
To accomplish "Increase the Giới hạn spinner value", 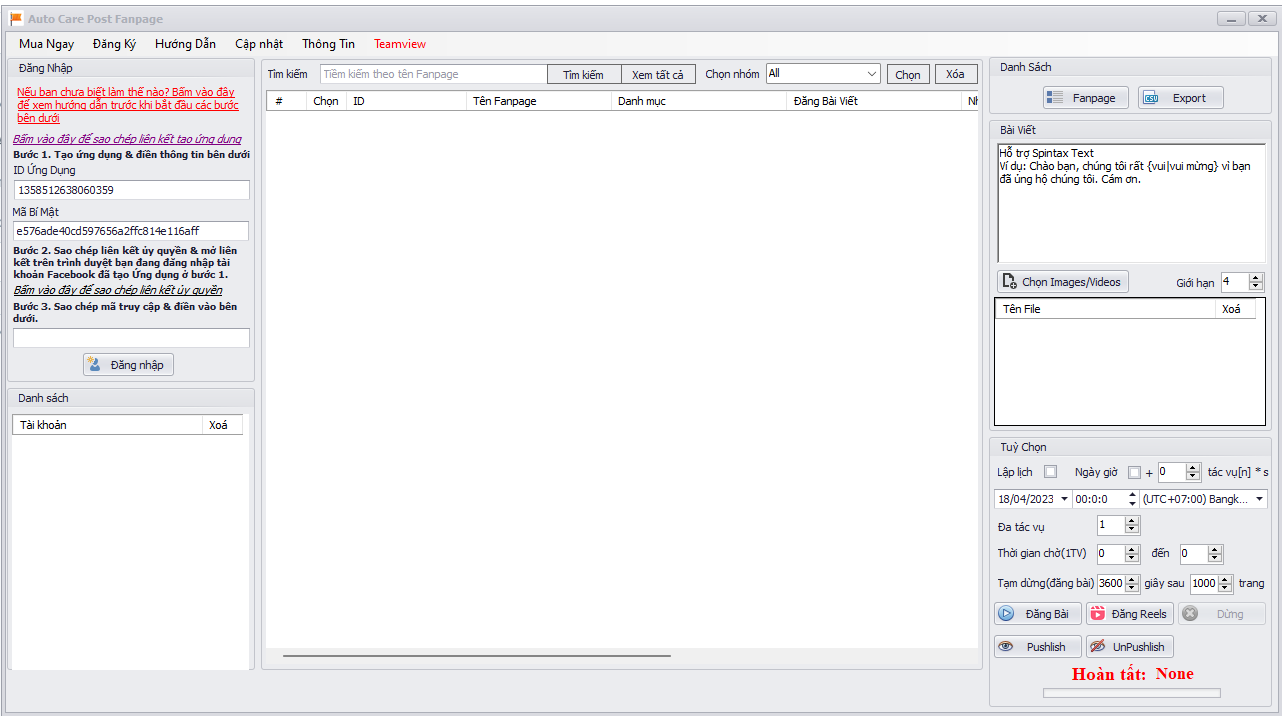I will coord(1256,278).
